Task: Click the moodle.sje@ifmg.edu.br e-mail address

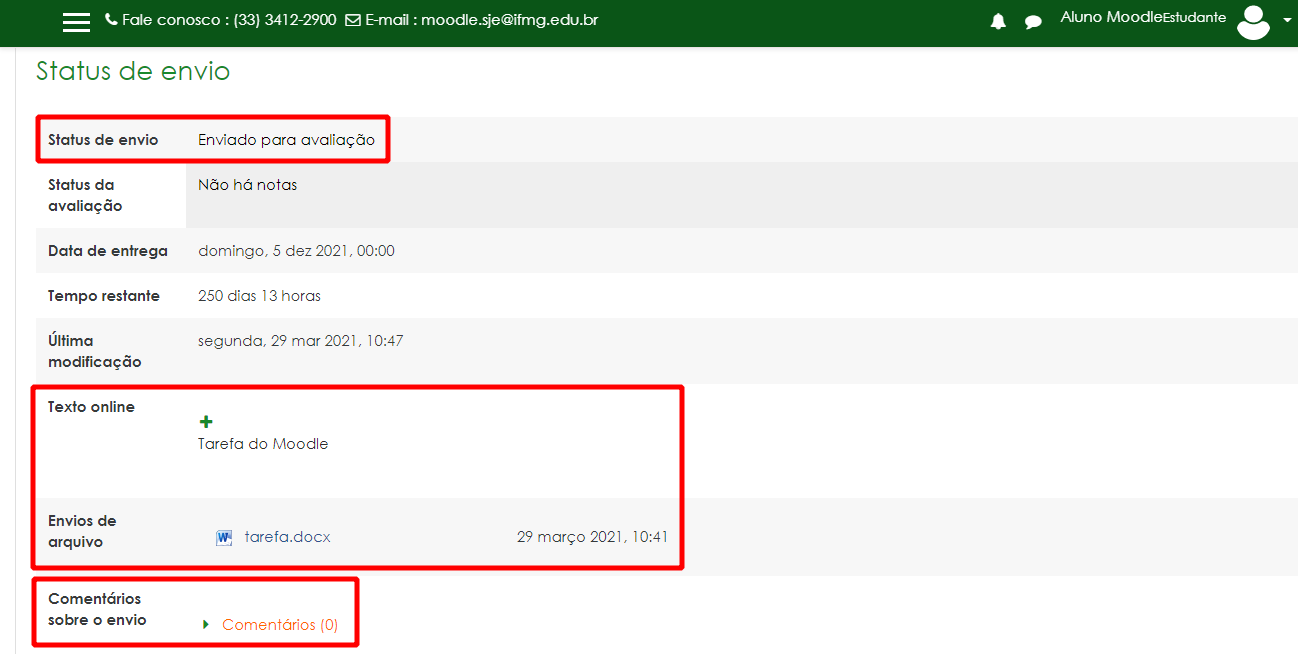Action: (x=509, y=20)
